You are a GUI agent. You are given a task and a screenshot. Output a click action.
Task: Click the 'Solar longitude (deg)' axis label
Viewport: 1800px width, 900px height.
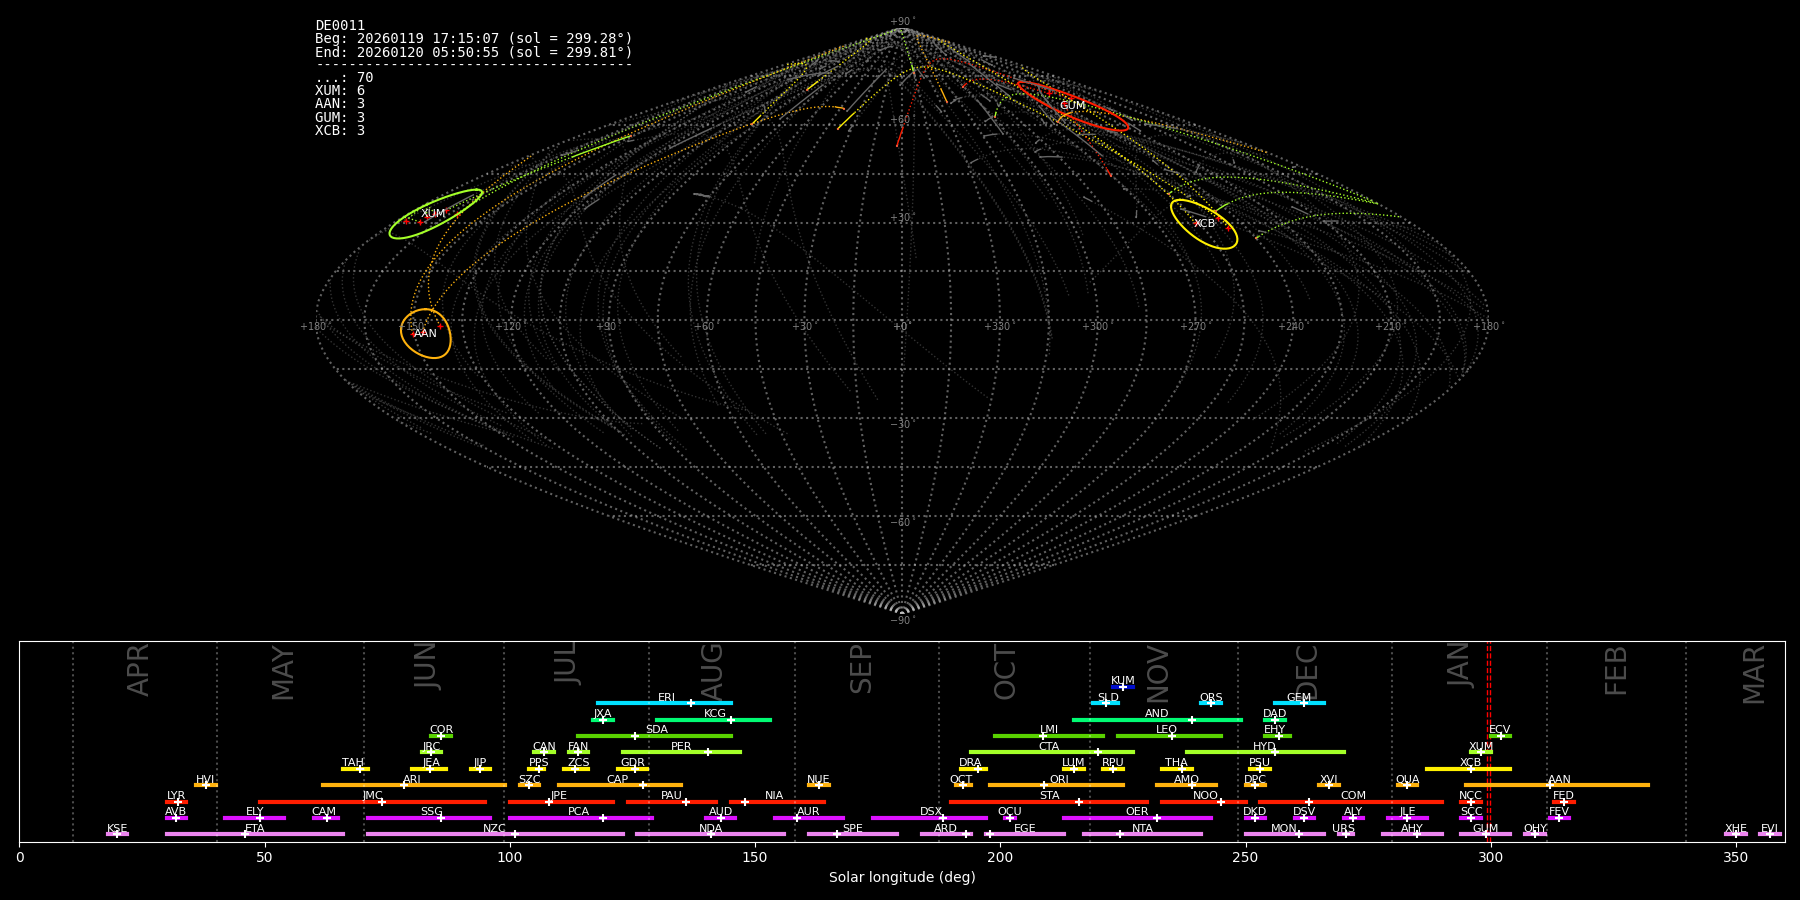pos(902,878)
